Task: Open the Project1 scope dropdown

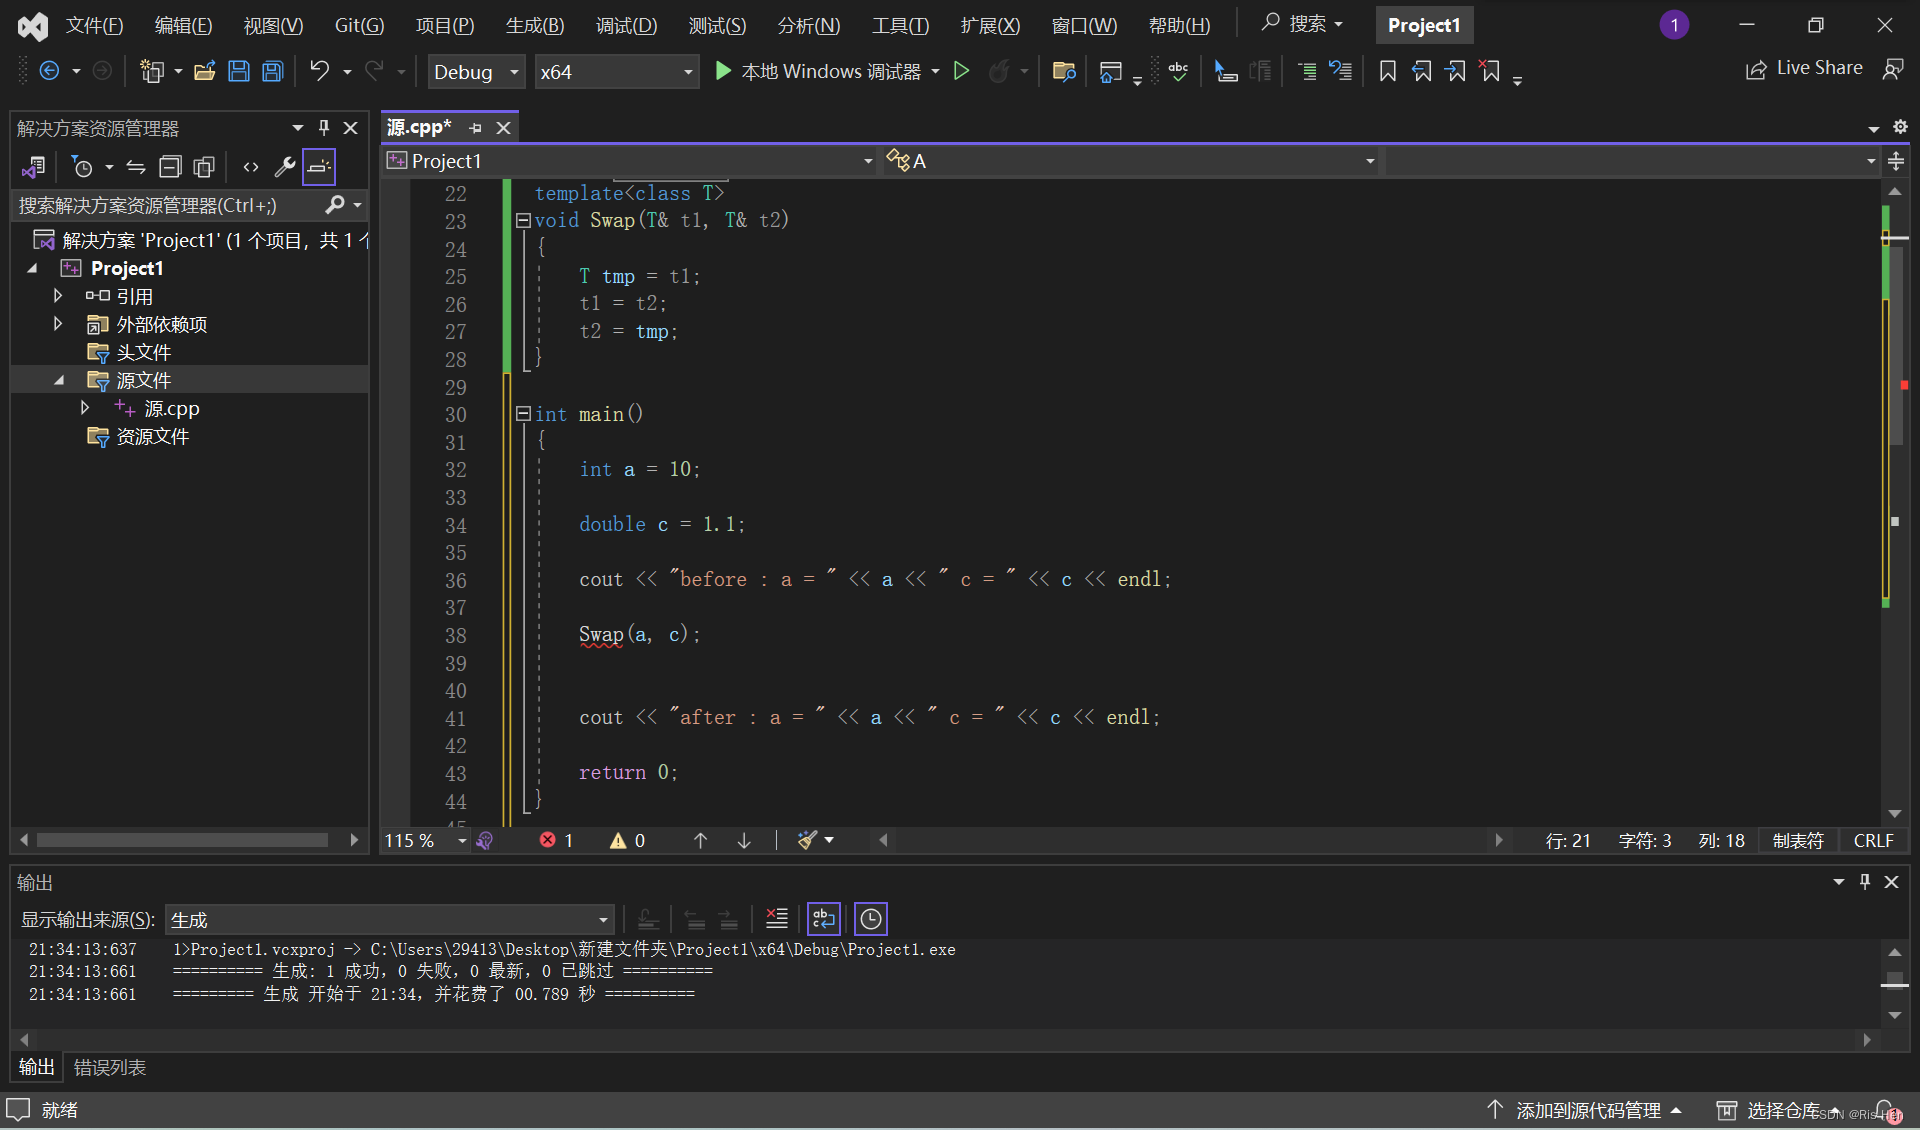Action: pyautogui.click(x=630, y=161)
